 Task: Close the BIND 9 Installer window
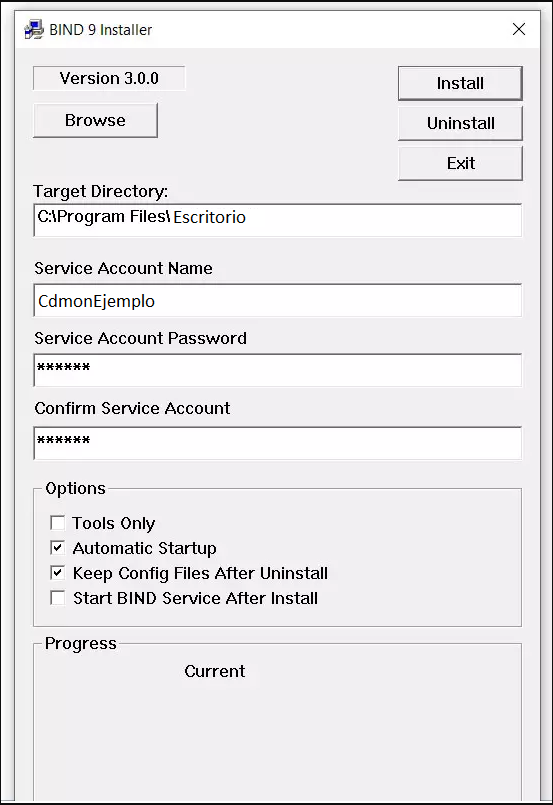tap(519, 29)
